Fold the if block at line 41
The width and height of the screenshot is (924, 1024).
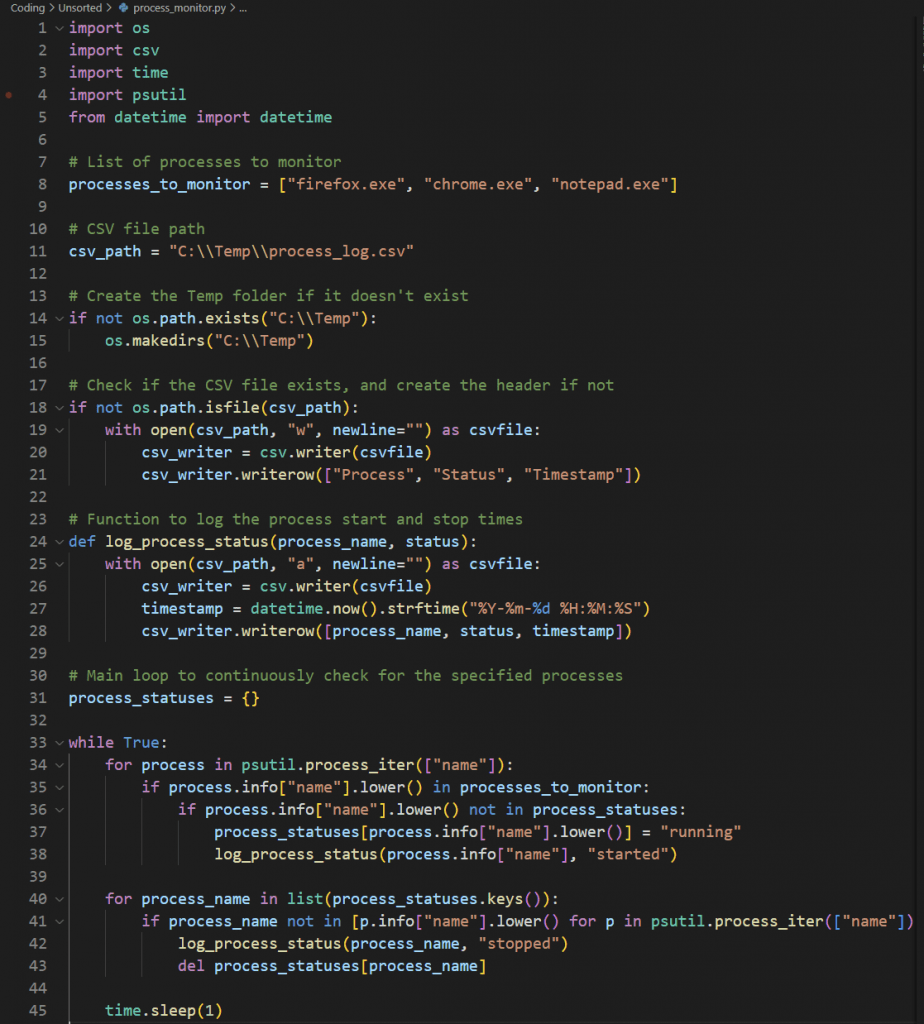(59, 921)
